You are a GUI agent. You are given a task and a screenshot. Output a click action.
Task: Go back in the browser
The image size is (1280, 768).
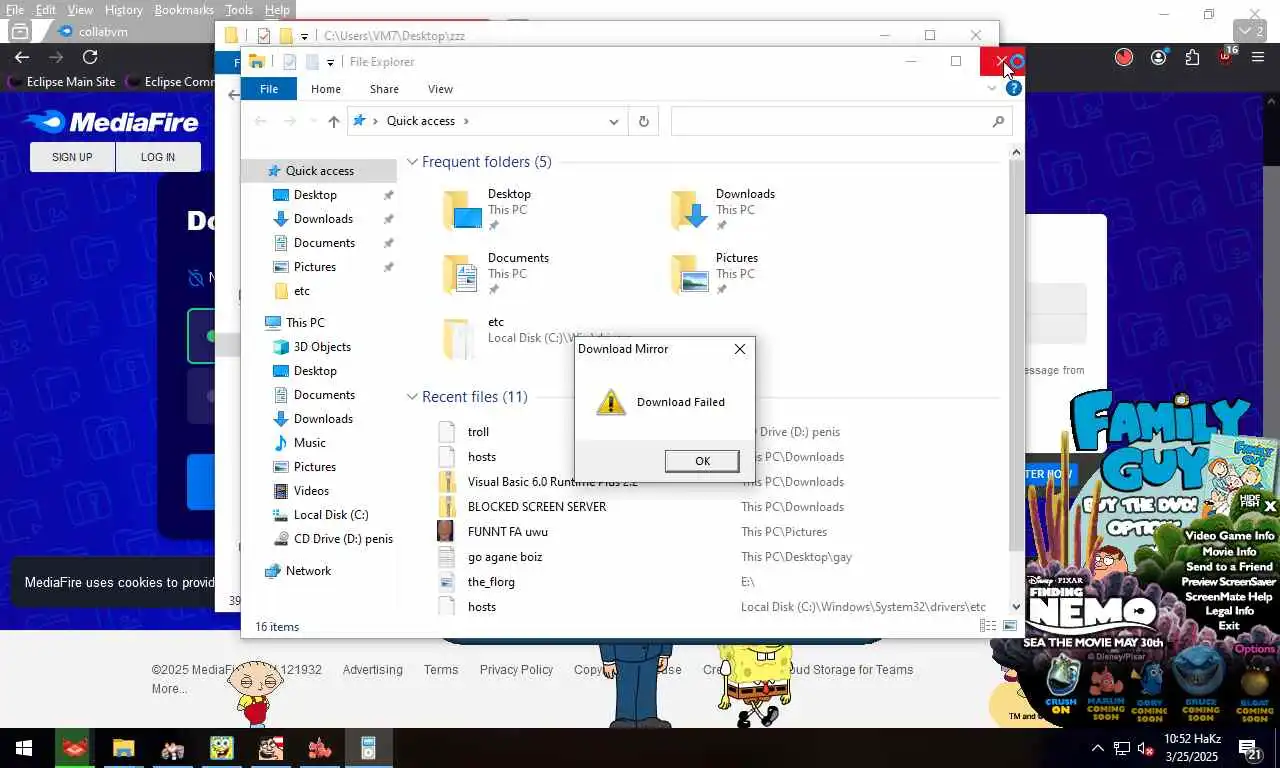pos(22,57)
